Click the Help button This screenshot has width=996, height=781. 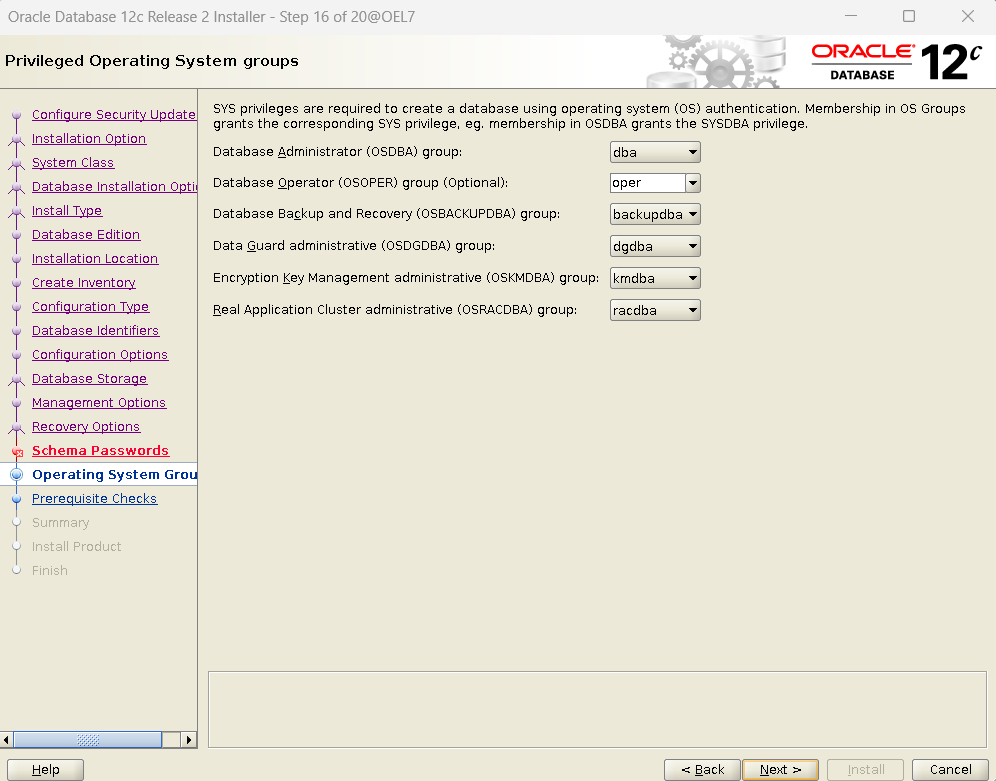(x=46, y=770)
